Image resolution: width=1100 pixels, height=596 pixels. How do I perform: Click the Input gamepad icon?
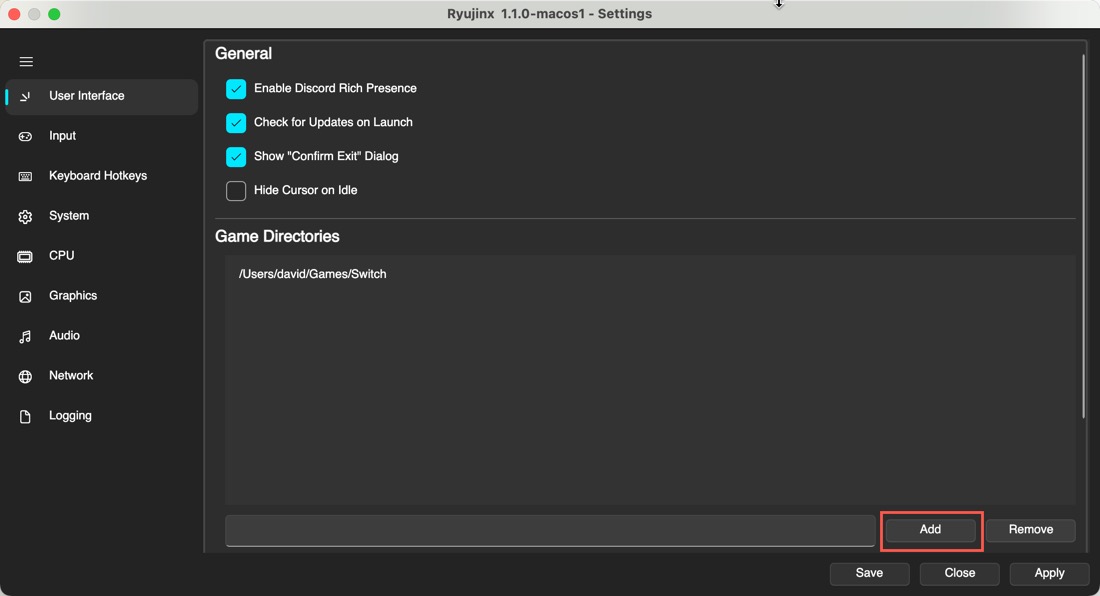click(26, 136)
